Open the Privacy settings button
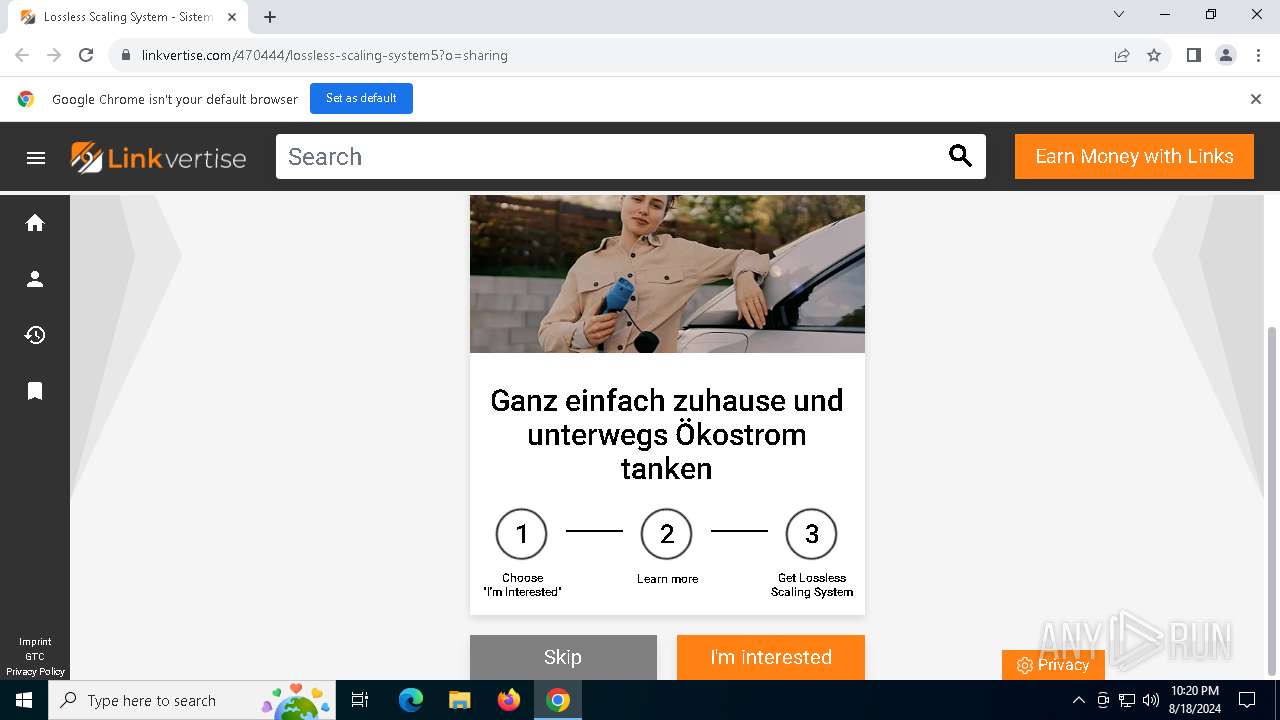 click(x=1053, y=665)
